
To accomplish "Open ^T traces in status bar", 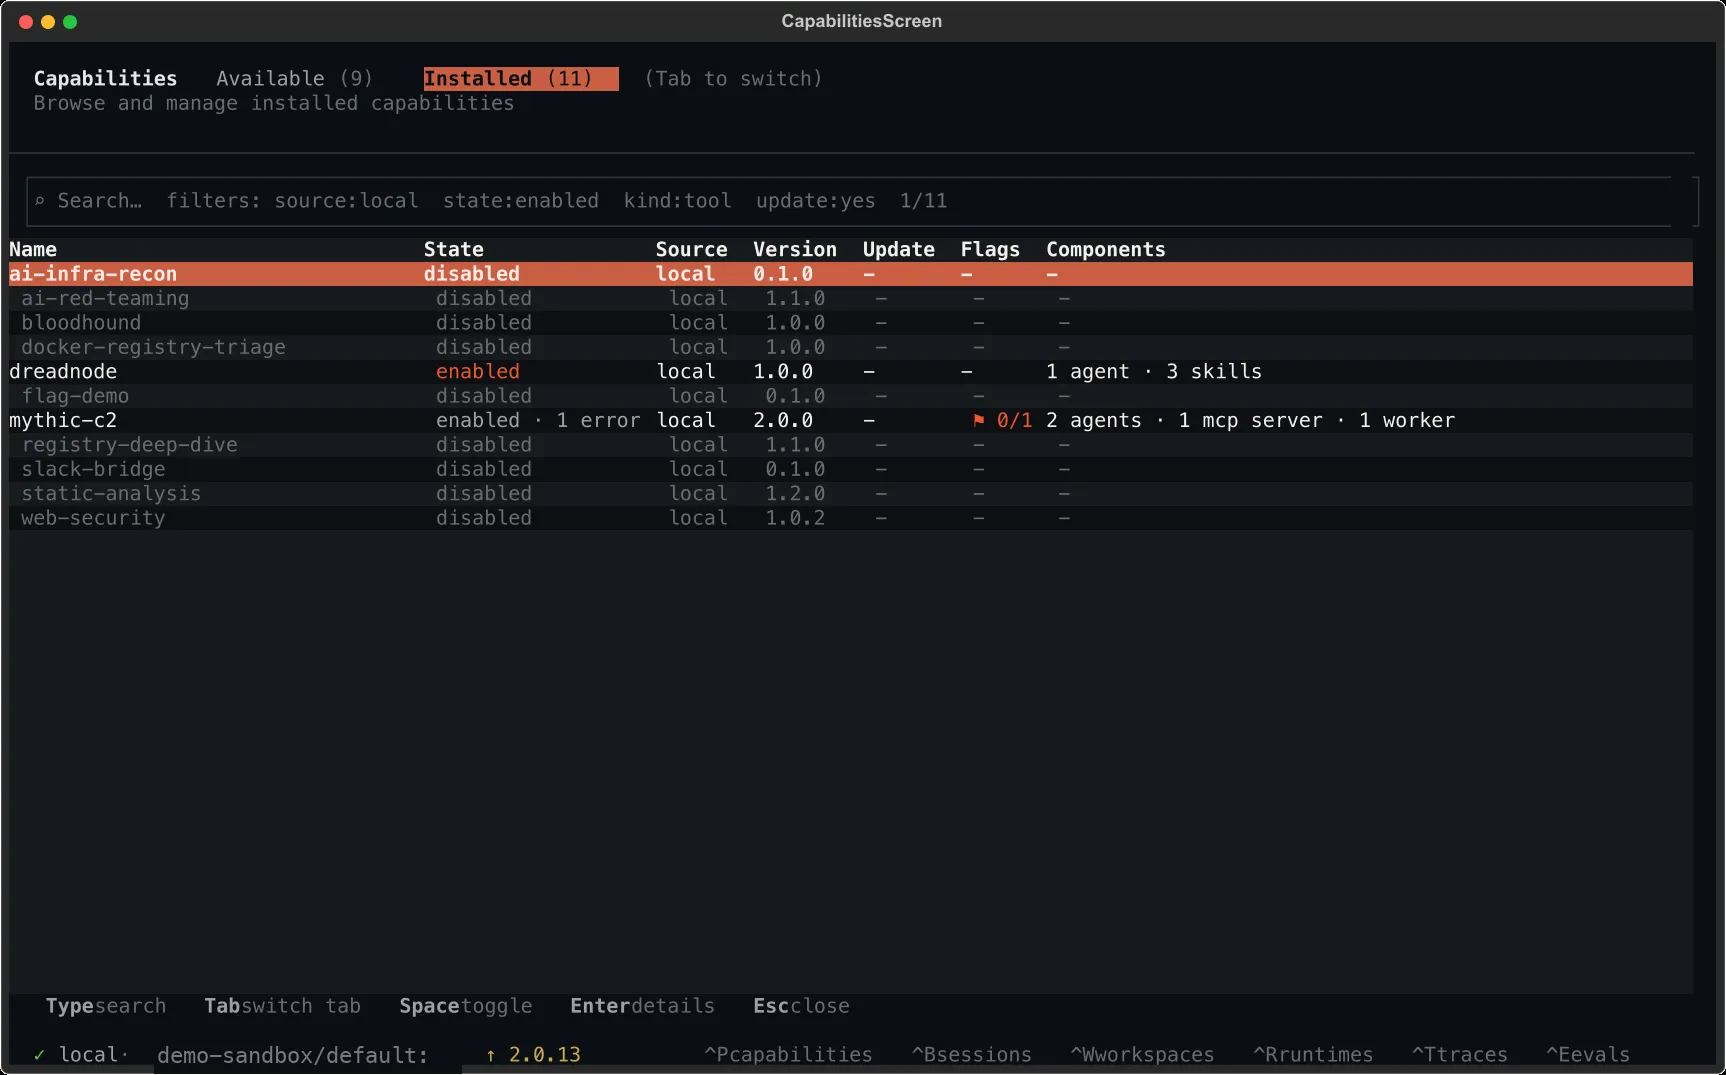I will (1459, 1055).
